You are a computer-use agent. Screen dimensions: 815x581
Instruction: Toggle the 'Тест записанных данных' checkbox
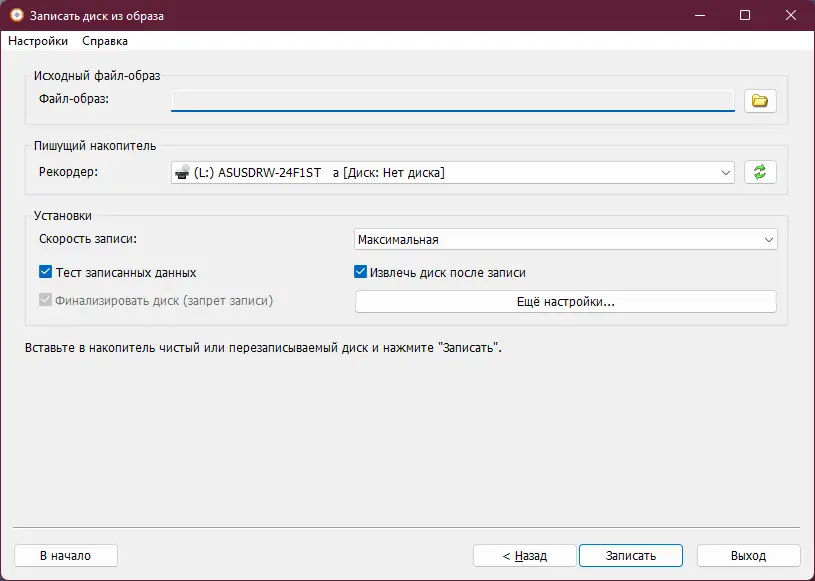tap(45, 272)
